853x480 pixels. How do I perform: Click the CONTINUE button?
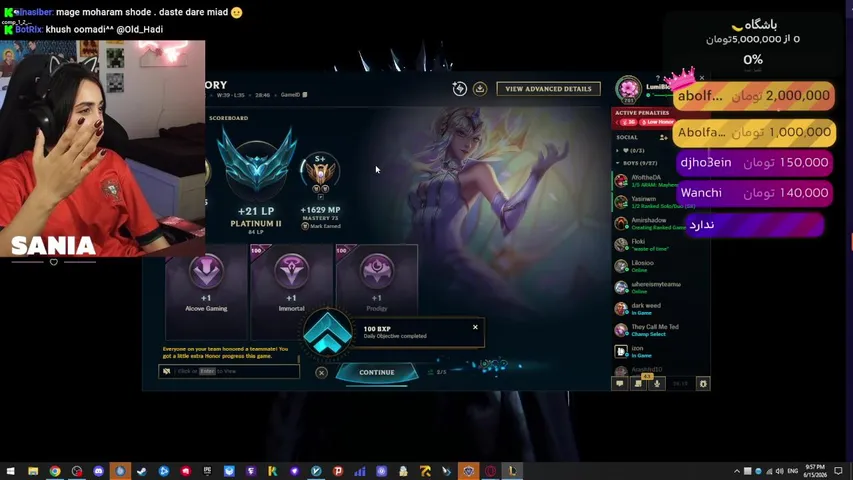376,372
